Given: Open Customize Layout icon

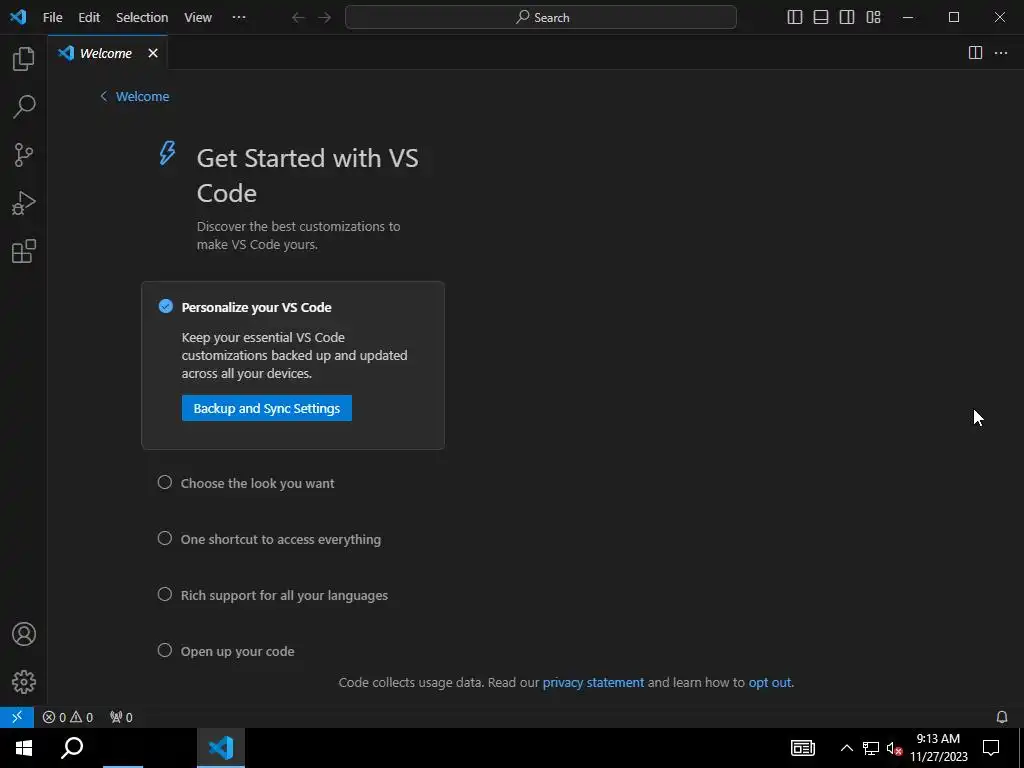Looking at the screenshot, I should (873, 18).
